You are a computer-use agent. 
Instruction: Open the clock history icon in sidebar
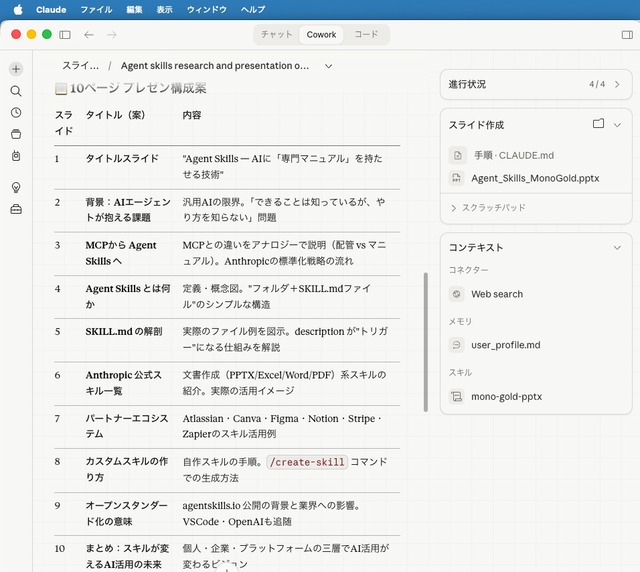16,112
